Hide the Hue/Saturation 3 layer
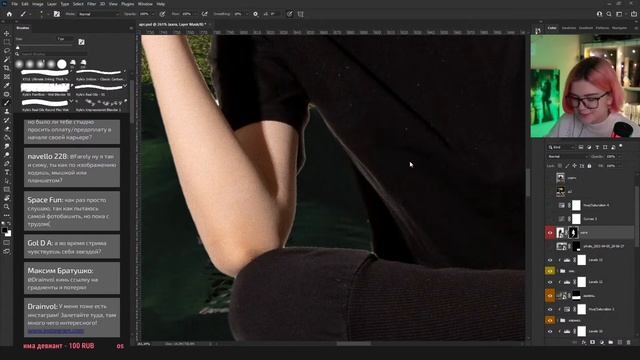The height and width of the screenshot is (360, 640). pyautogui.click(x=550, y=309)
